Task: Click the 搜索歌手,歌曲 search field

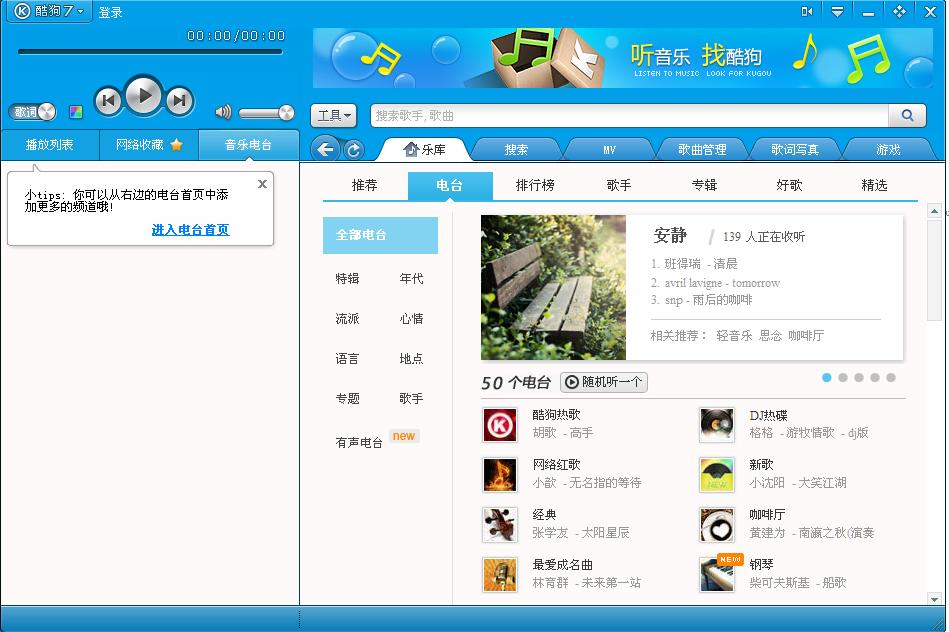Action: [x=629, y=116]
